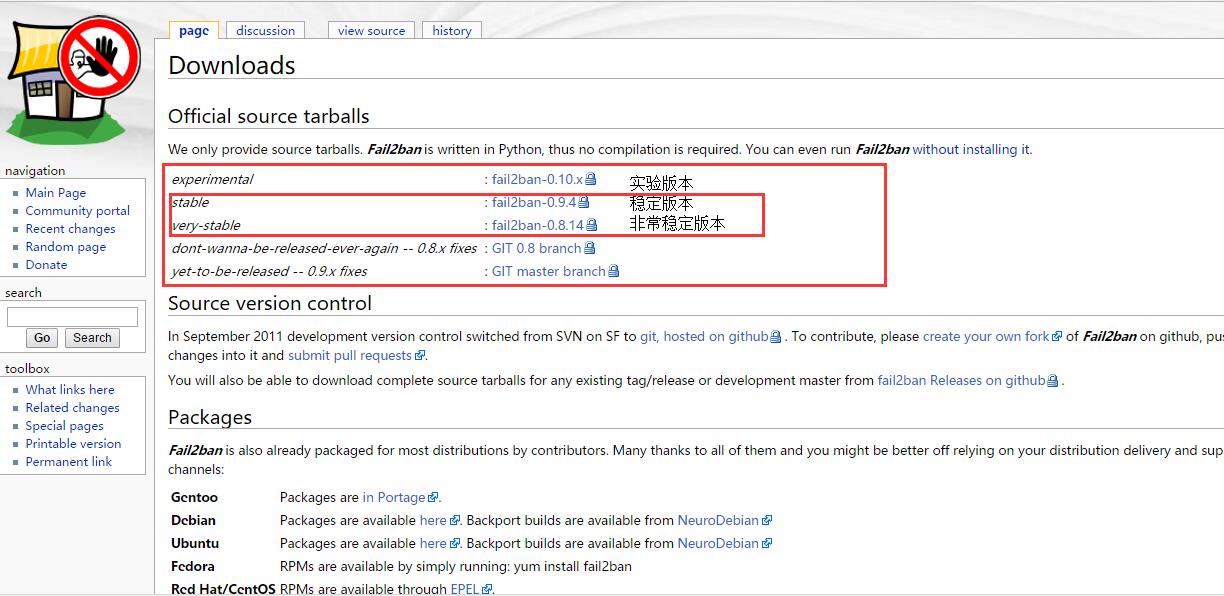Viewport: 1224px width, 596px height.
Task: Click the Official source tarballs heading
Action: (269, 116)
